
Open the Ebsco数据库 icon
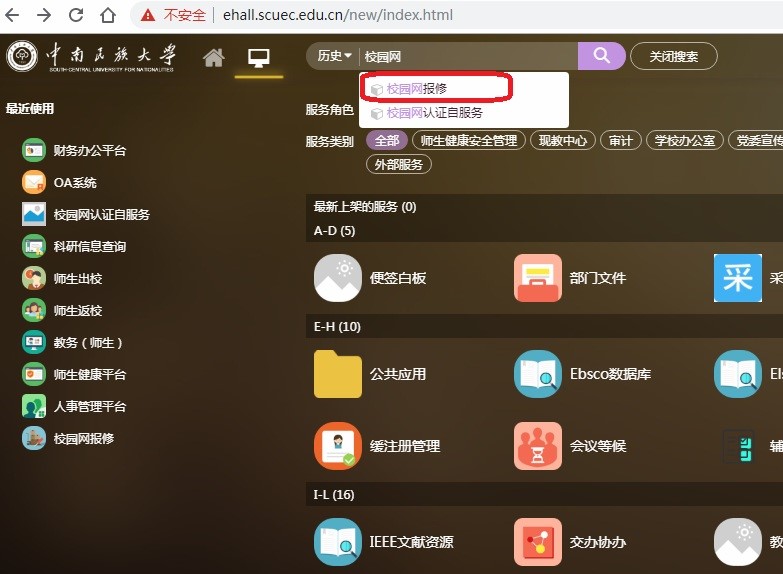coord(538,374)
